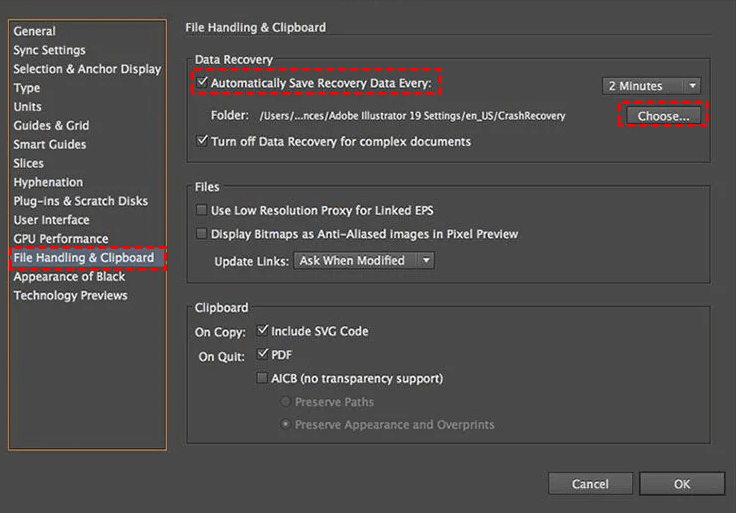Go to GPU Performance preferences

(x=60, y=239)
